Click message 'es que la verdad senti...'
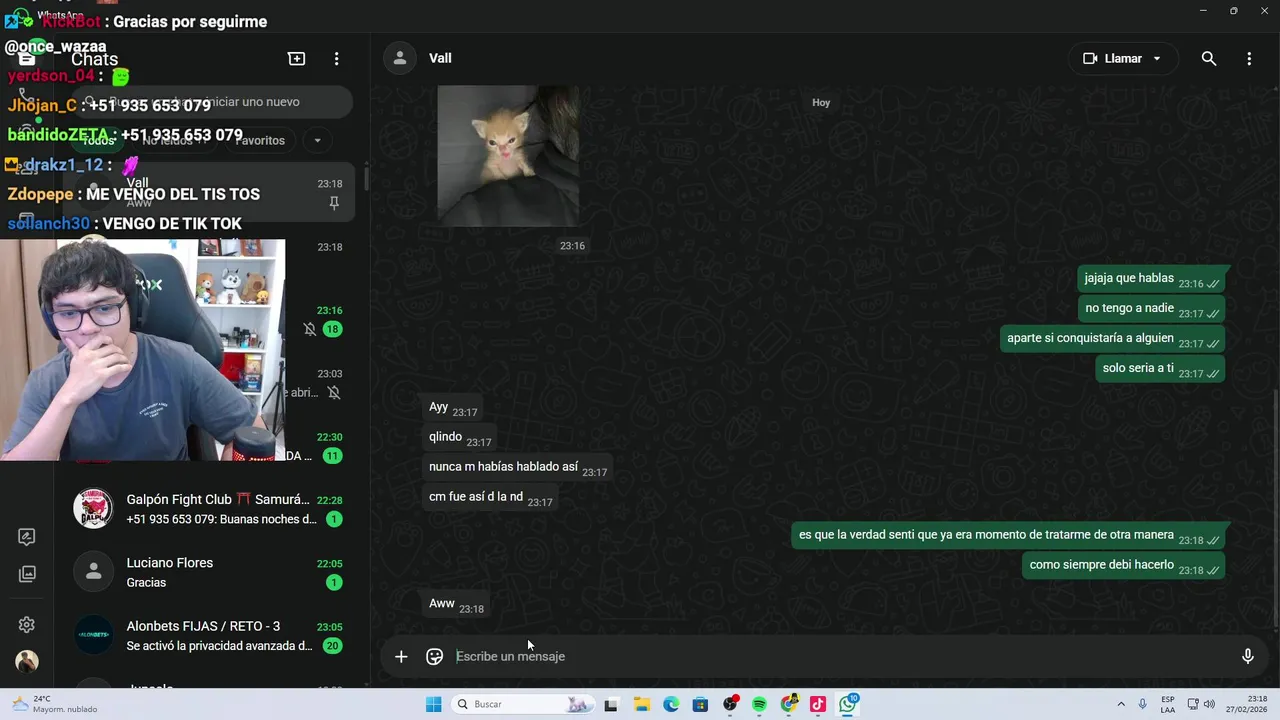1280x720 pixels. click(1009, 536)
